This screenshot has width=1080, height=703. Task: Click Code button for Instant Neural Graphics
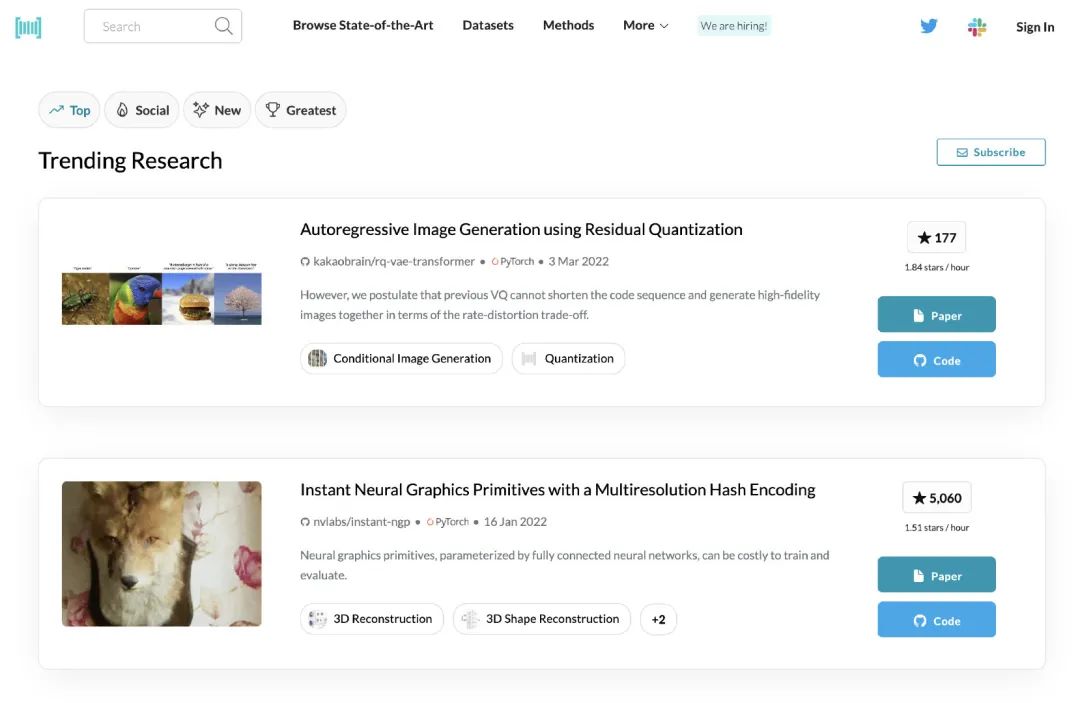[x=936, y=620]
